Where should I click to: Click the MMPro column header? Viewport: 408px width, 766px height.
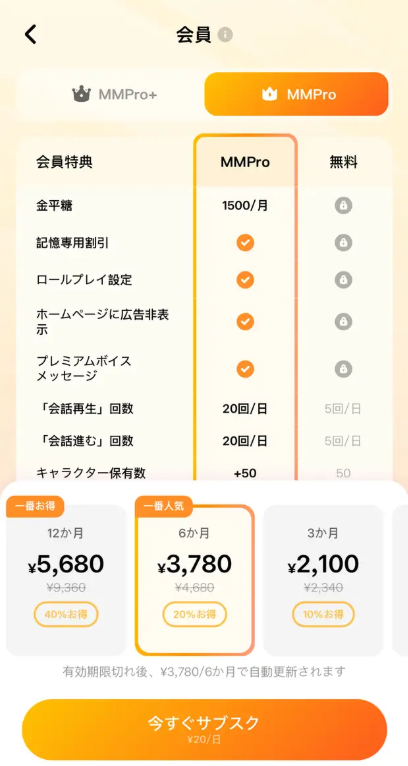tap(245, 162)
